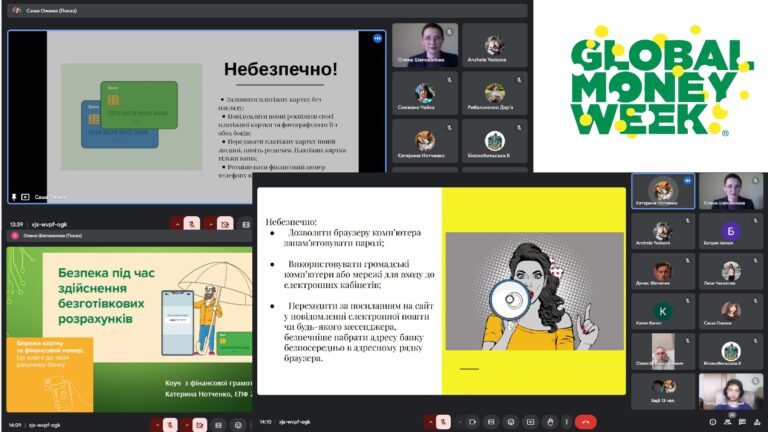Open video settings arrow in 14:10 window

[460, 422]
